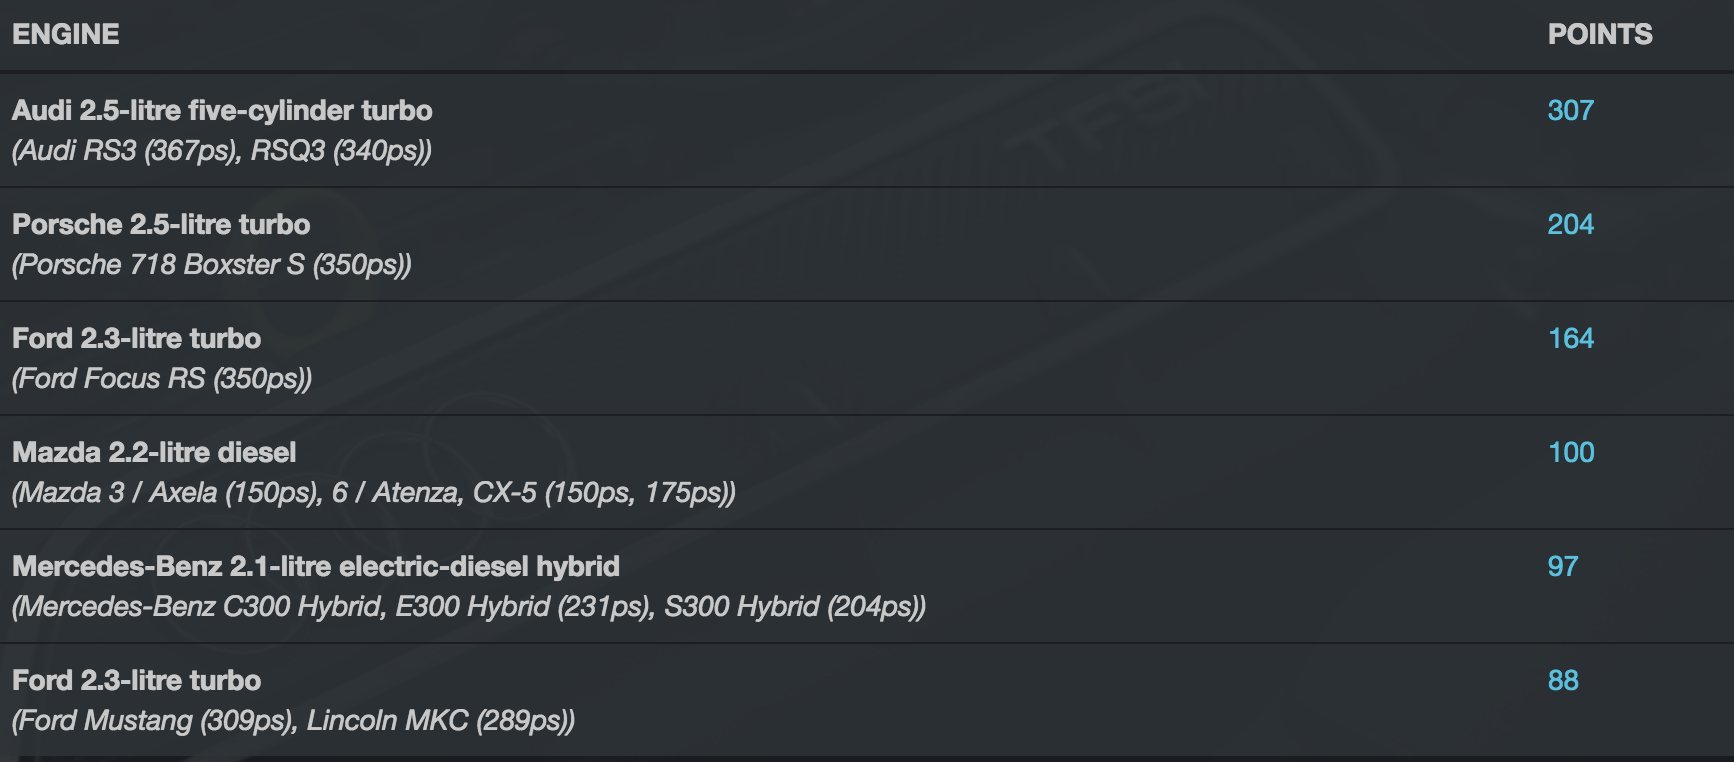Viewport: 1734px width, 762px height.
Task: Click the Mazda 3 / Axela models text
Action: click(x=373, y=493)
